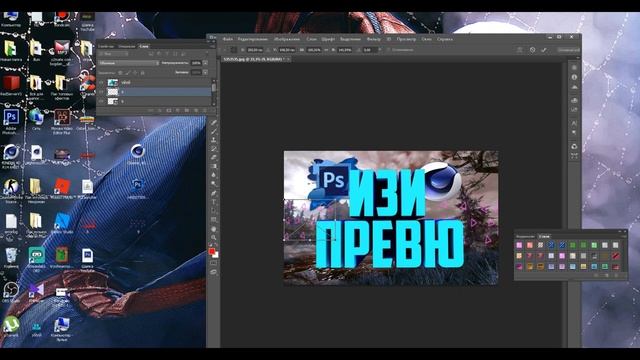Add layer style fx in Layers panel

(160, 110)
